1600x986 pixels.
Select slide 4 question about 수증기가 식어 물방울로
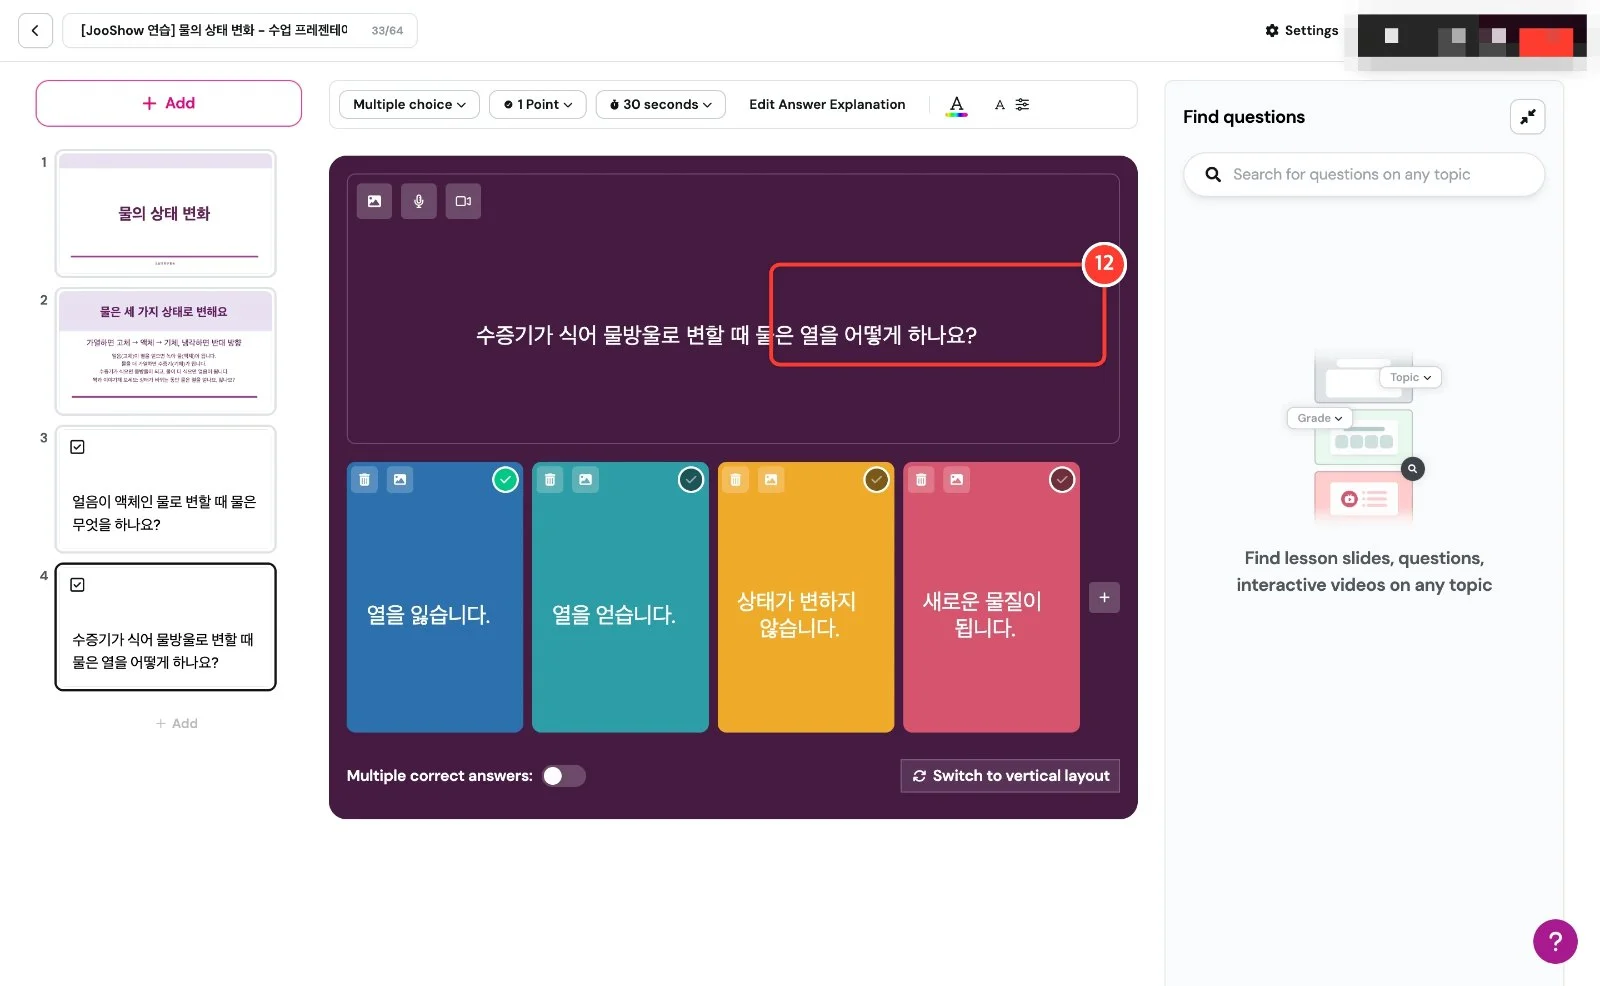(166, 627)
